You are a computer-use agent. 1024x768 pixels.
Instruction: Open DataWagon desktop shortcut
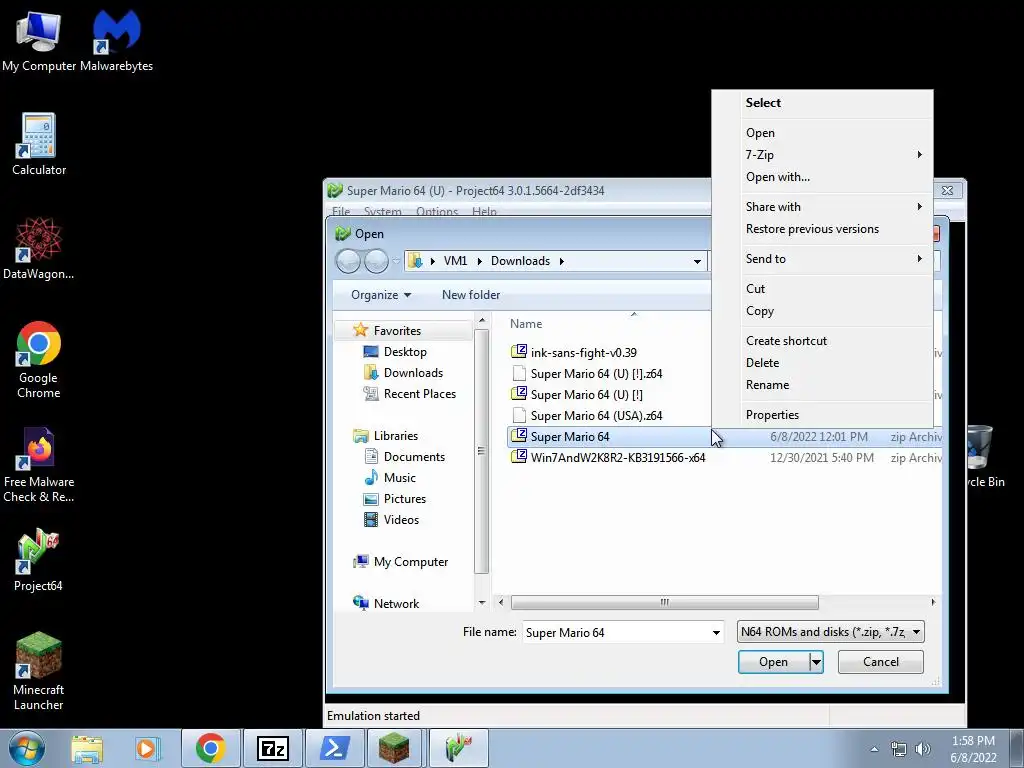point(39,248)
